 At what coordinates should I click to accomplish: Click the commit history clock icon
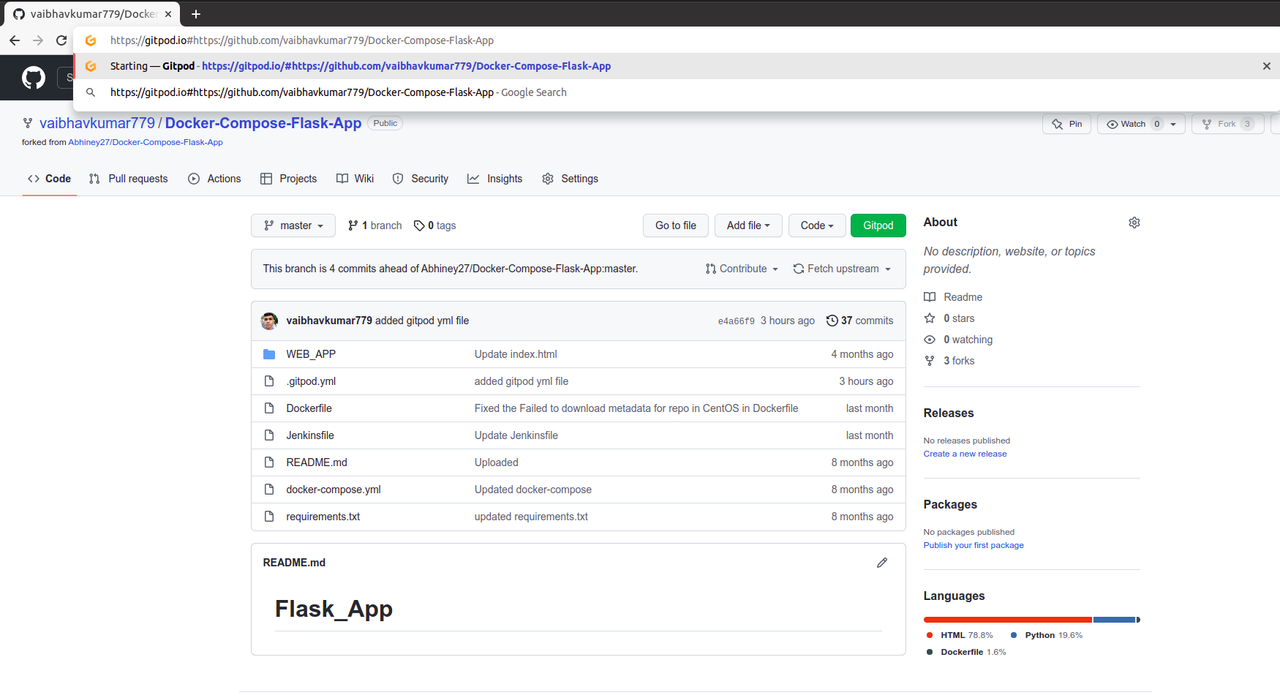pyautogui.click(x=832, y=321)
